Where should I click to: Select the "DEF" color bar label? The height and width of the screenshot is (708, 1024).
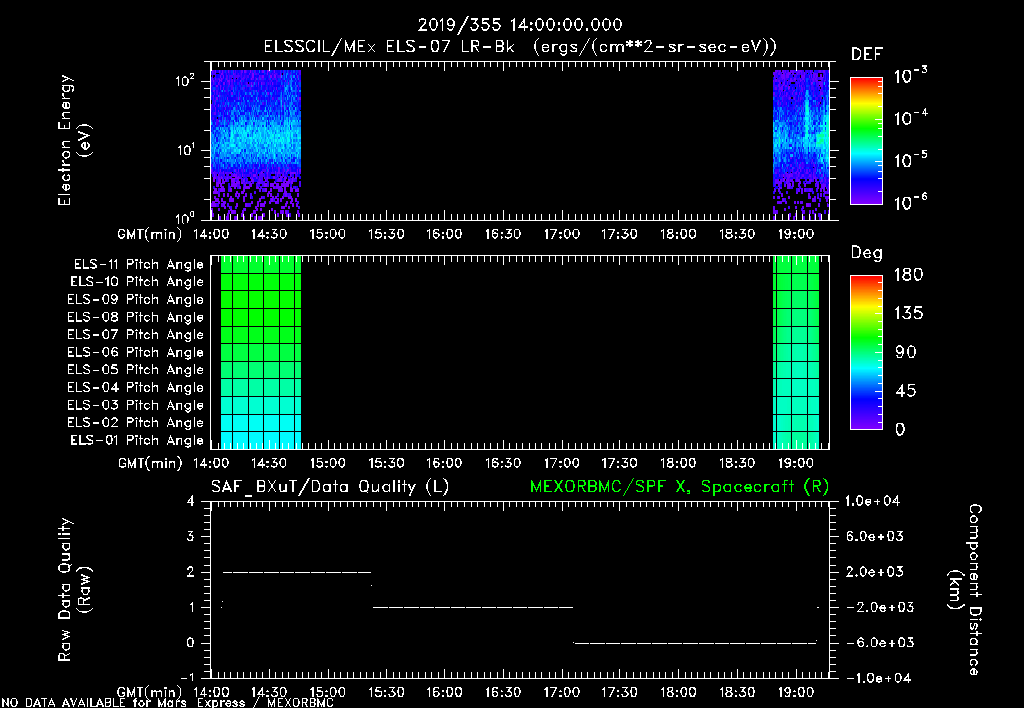[867, 54]
